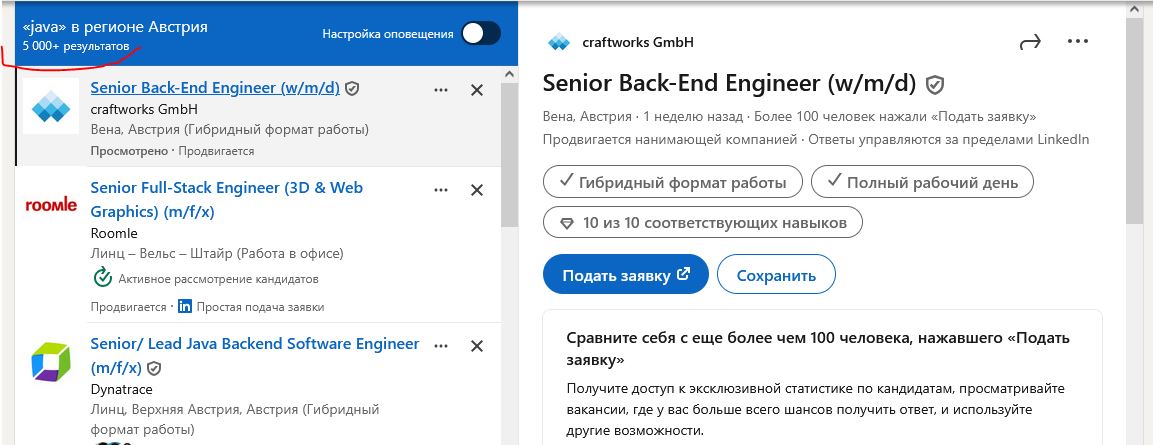Share the job using the arrow icon
This screenshot has width=1153, height=445.
coord(1030,42)
